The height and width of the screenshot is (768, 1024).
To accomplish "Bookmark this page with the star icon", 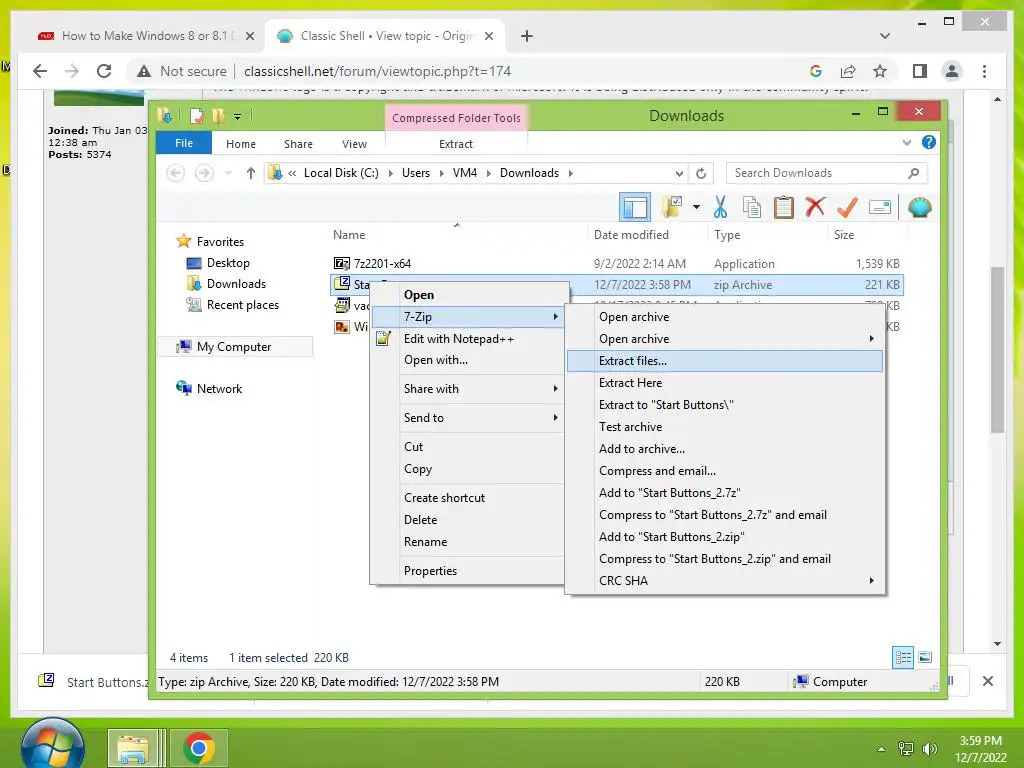I will coord(880,71).
